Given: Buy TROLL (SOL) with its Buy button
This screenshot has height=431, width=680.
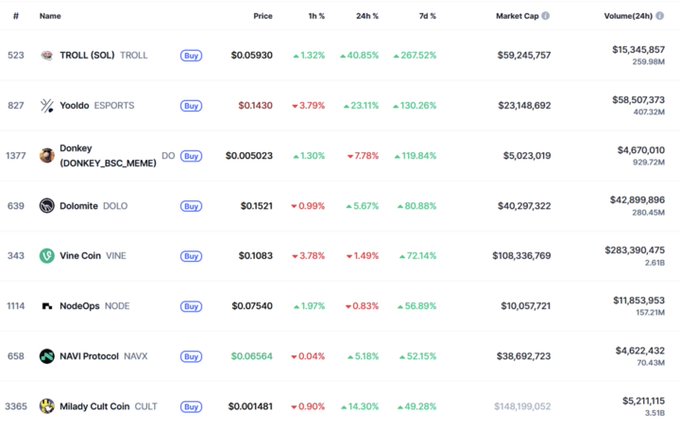Looking at the screenshot, I should [x=191, y=56].
